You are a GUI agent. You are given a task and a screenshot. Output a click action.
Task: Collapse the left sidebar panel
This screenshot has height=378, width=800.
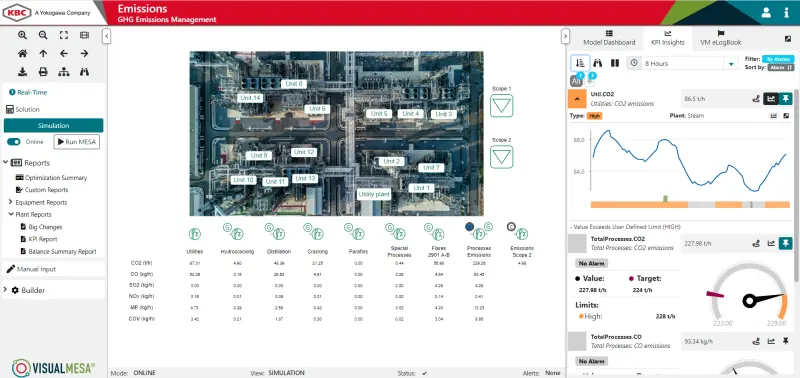point(106,36)
